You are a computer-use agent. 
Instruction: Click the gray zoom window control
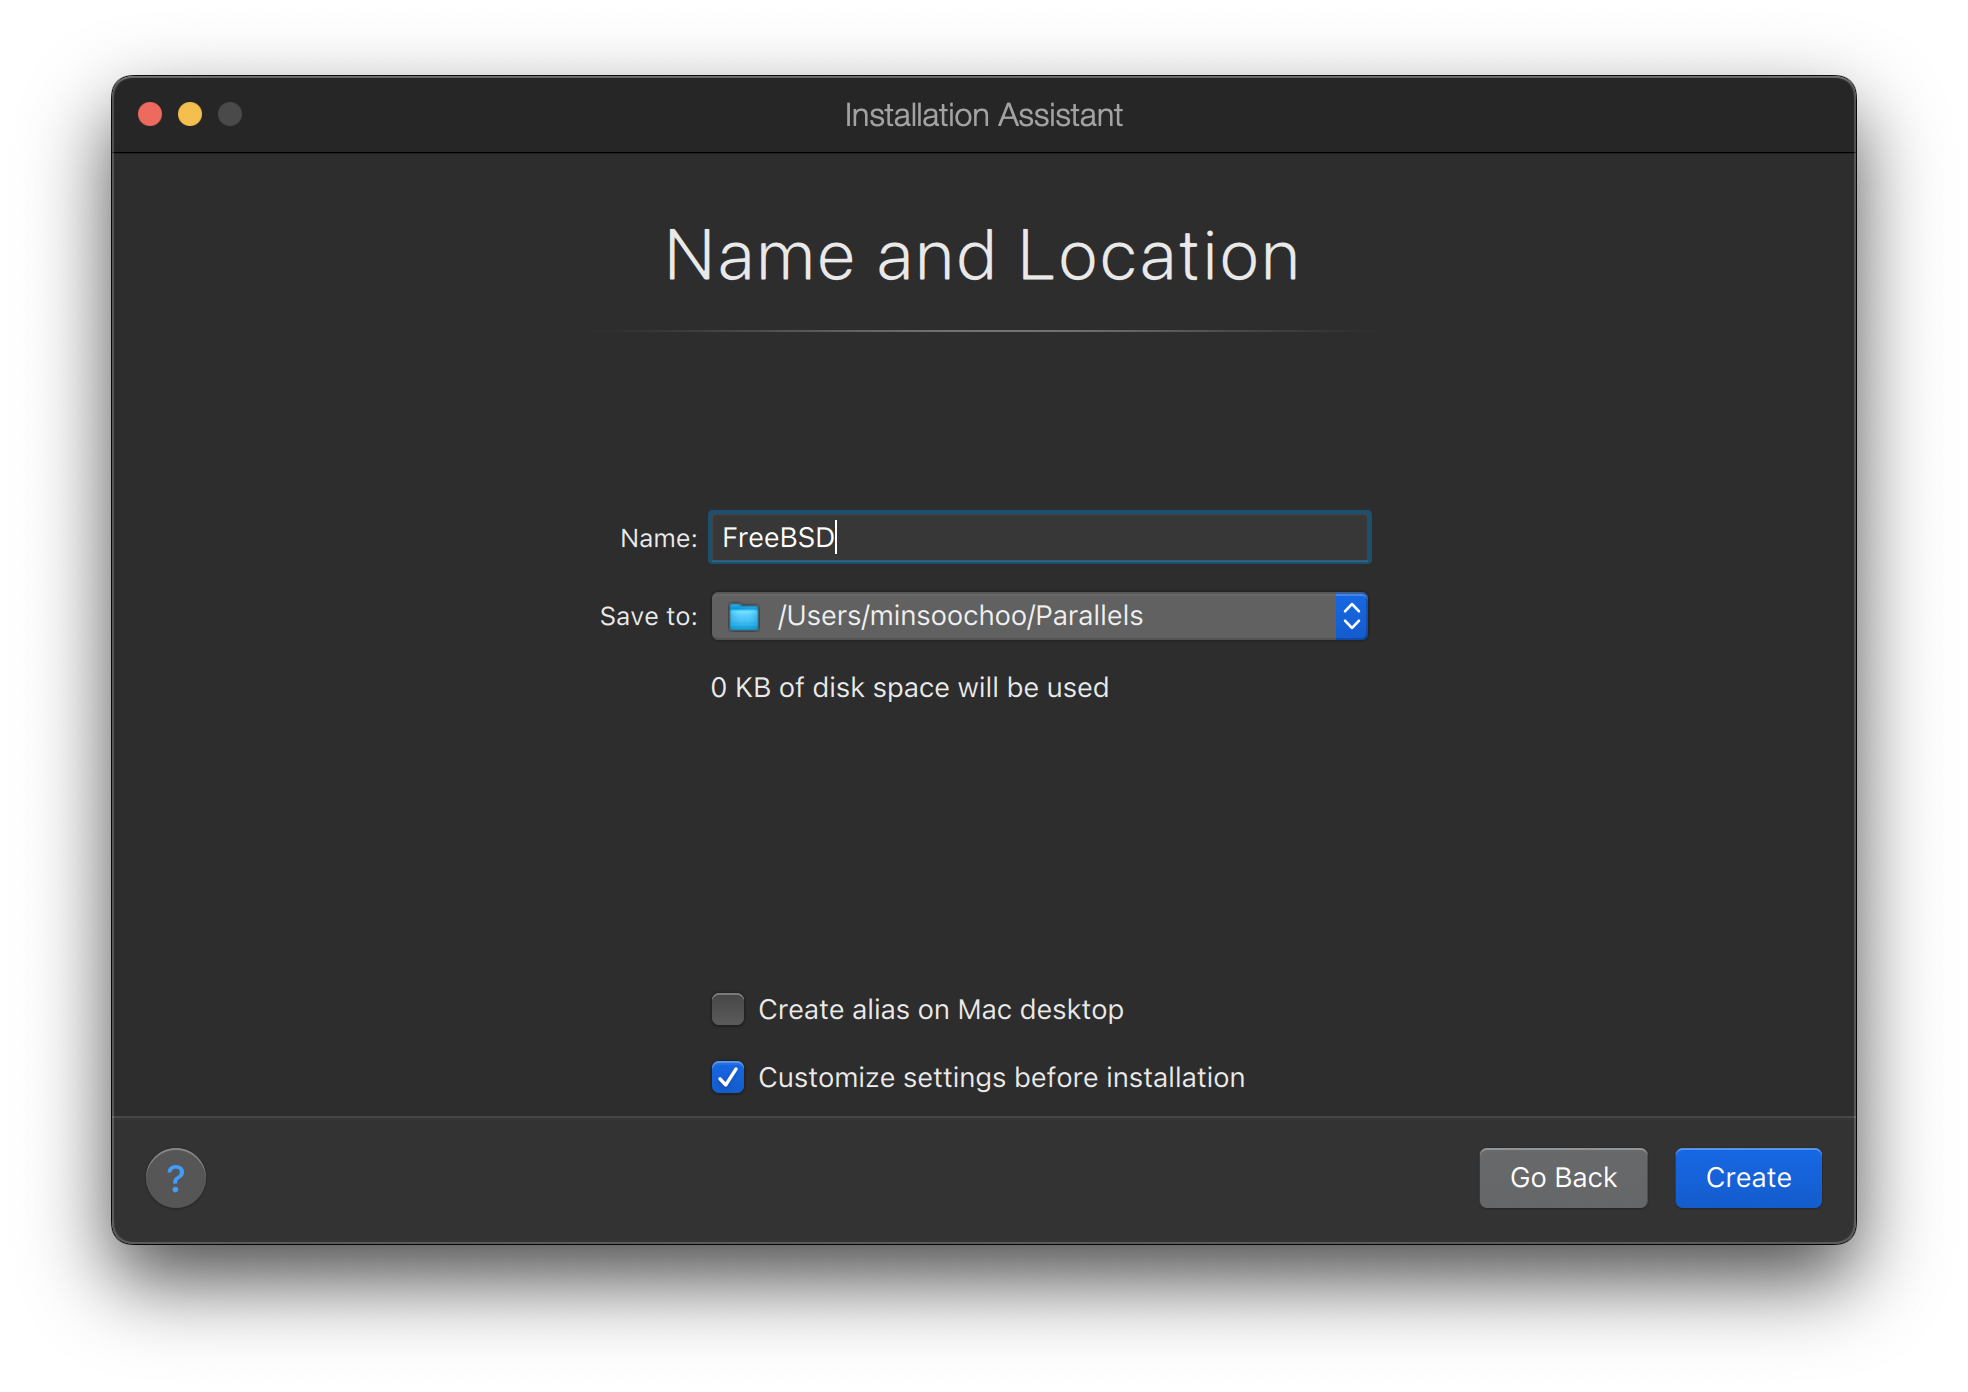coord(230,114)
